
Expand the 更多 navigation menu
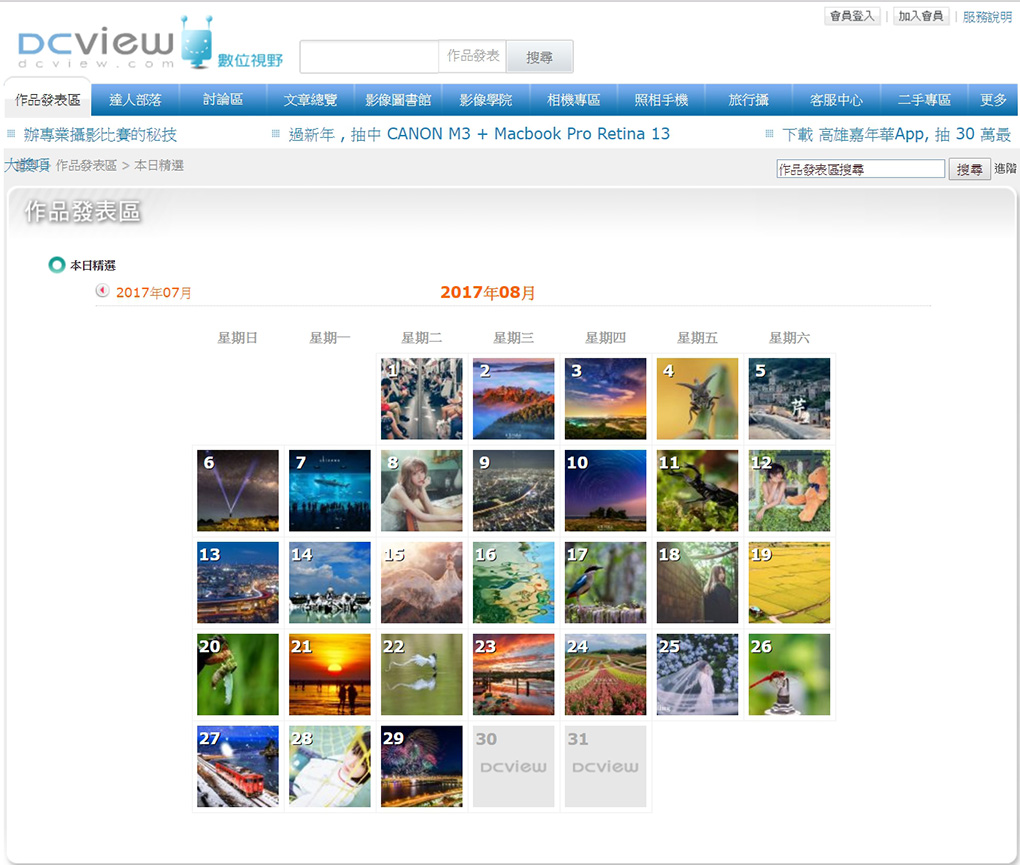point(993,100)
